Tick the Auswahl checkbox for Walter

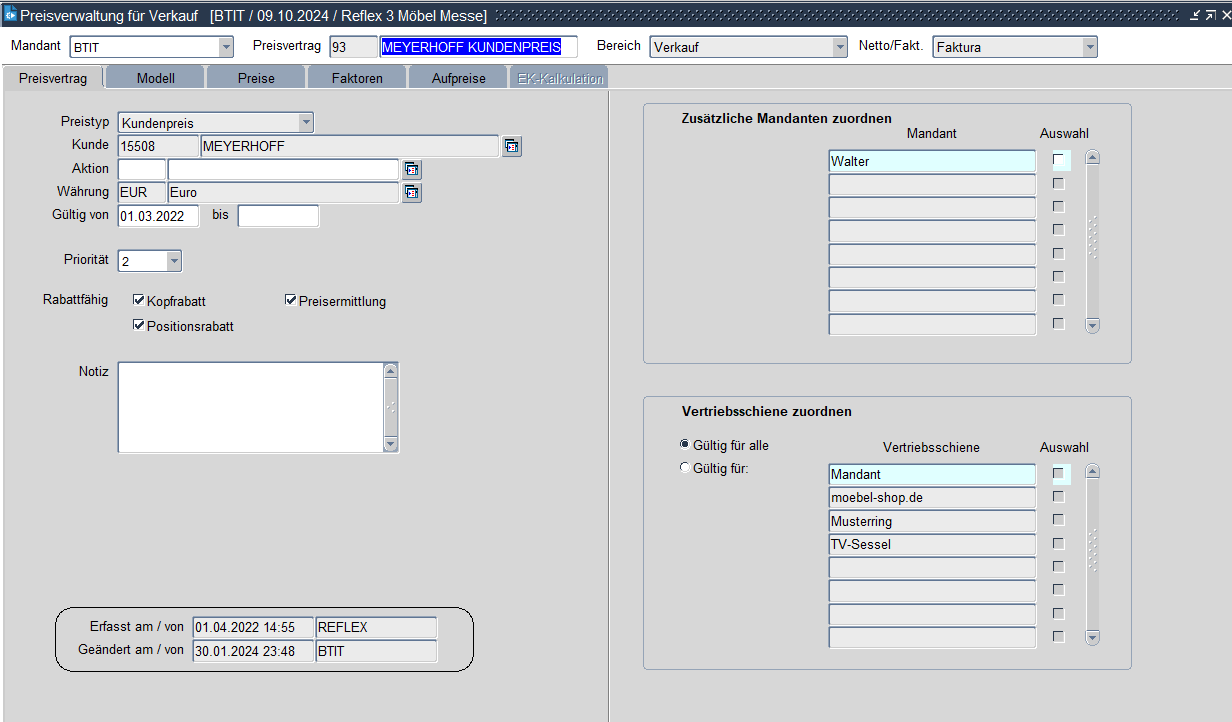(x=1059, y=160)
